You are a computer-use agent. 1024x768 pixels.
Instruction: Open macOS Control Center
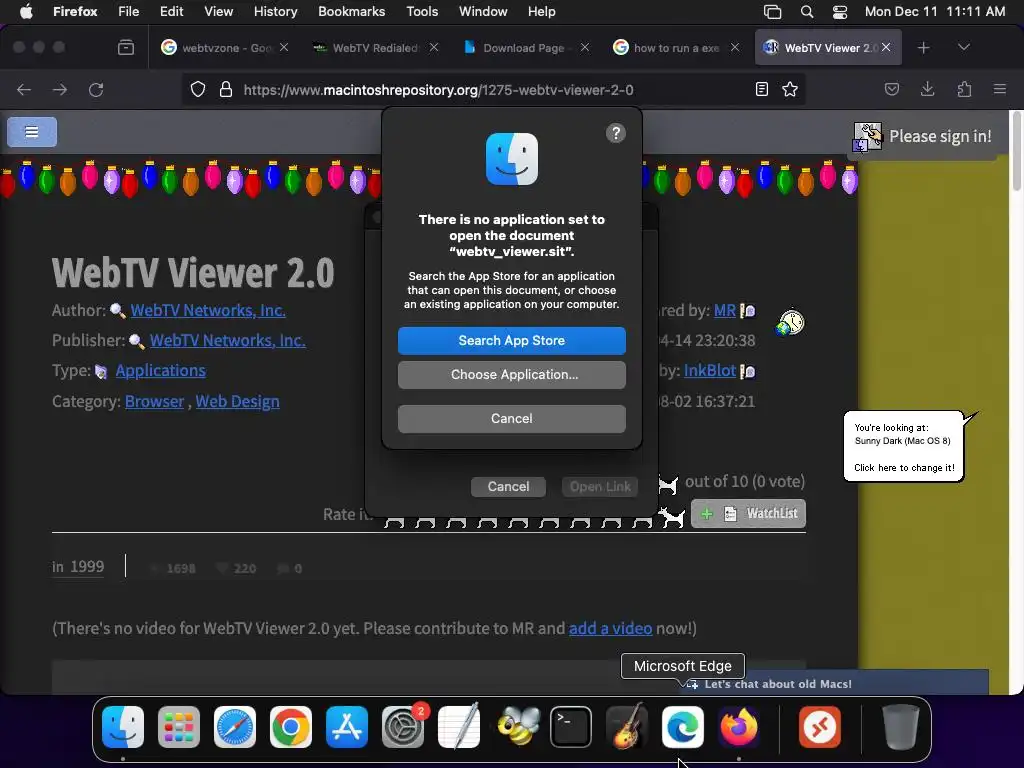click(x=840, y=12)
